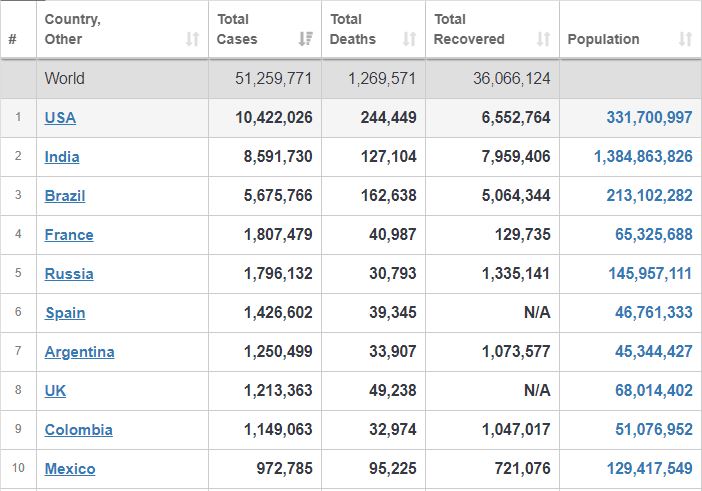The image size is (702, 491).
Task: Open the USA country link
Action: (x=60, y=118)
